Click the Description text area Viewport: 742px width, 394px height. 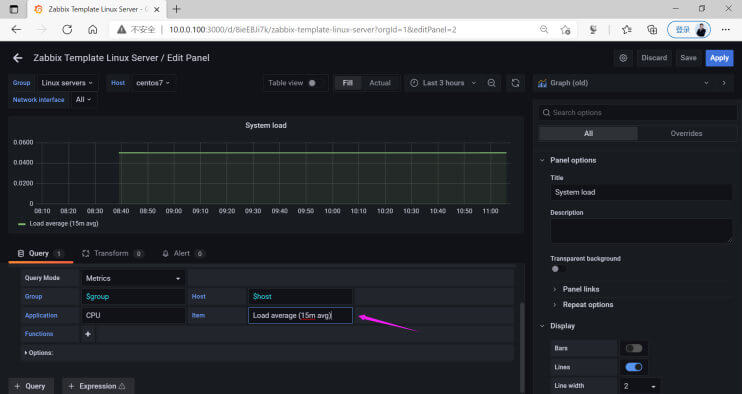click(x=641, y=231)
